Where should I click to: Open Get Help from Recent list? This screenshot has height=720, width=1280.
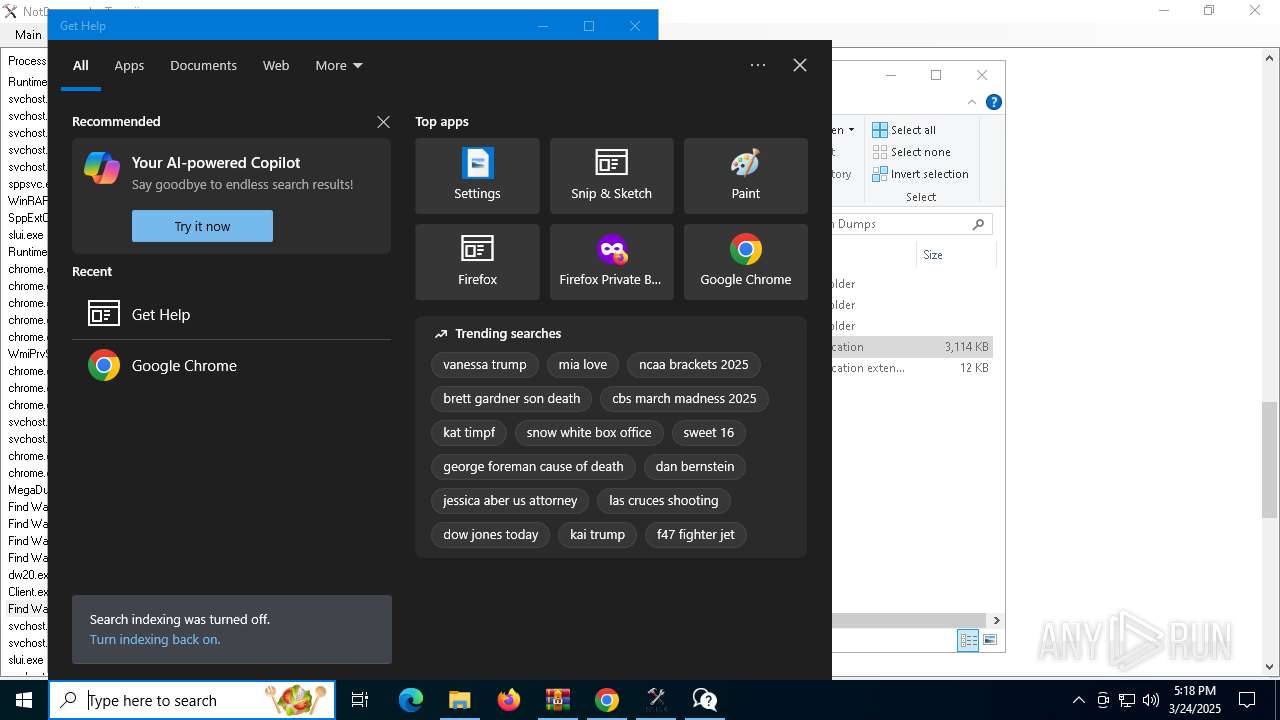(x=231, y=314)
